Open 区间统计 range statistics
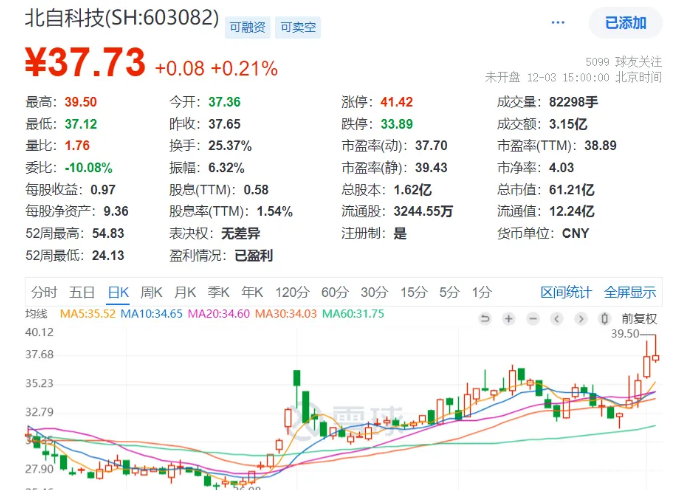Viewport: 693px width, 490px height. [x=566, y=292]
